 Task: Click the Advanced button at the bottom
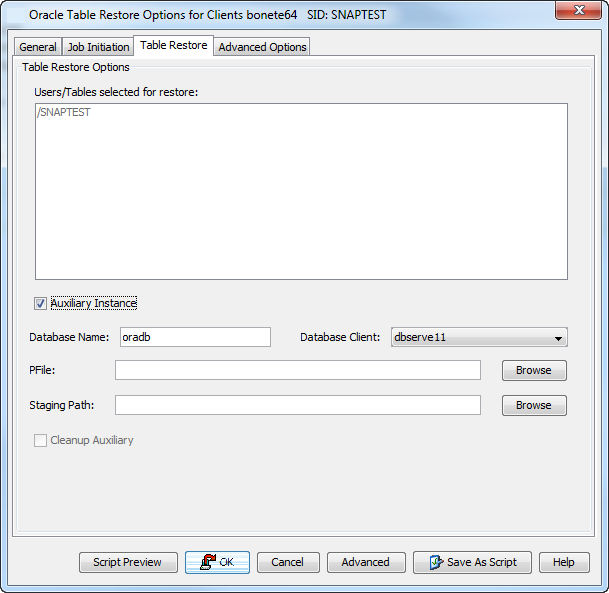pos(365,562)
